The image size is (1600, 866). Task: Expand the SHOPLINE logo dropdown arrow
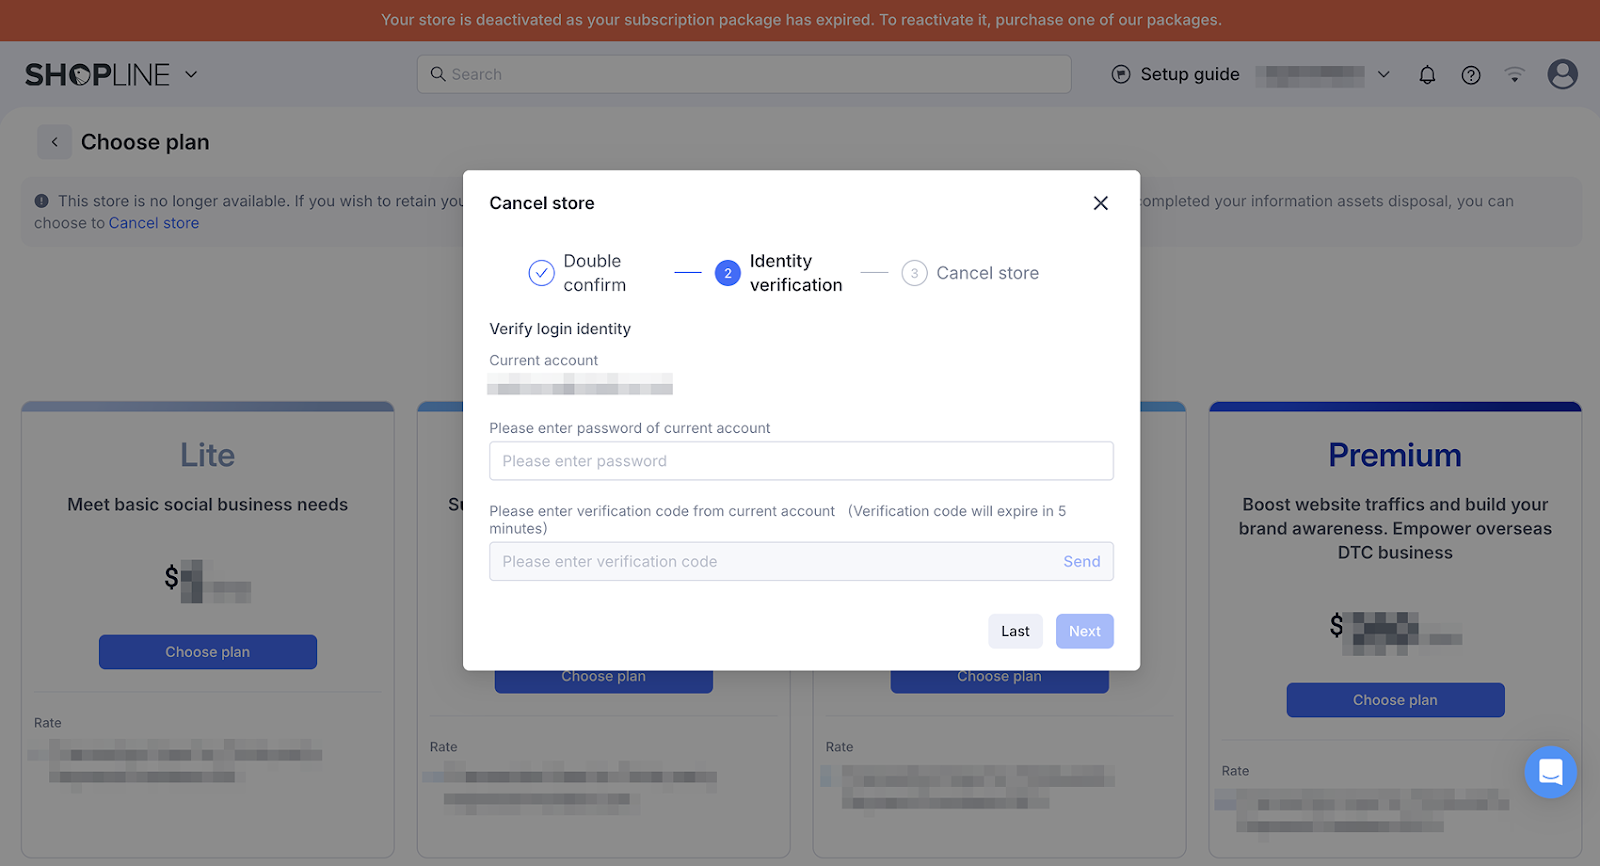click(x=191, y=75)
